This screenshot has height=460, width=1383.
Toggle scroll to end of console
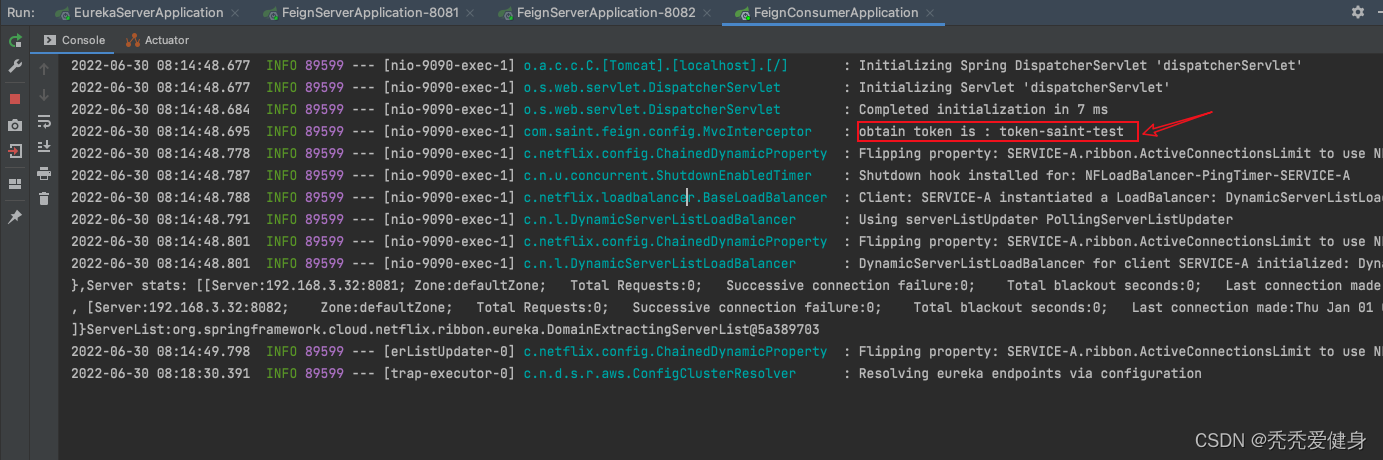pyautogui.click(x=44, y=147)
